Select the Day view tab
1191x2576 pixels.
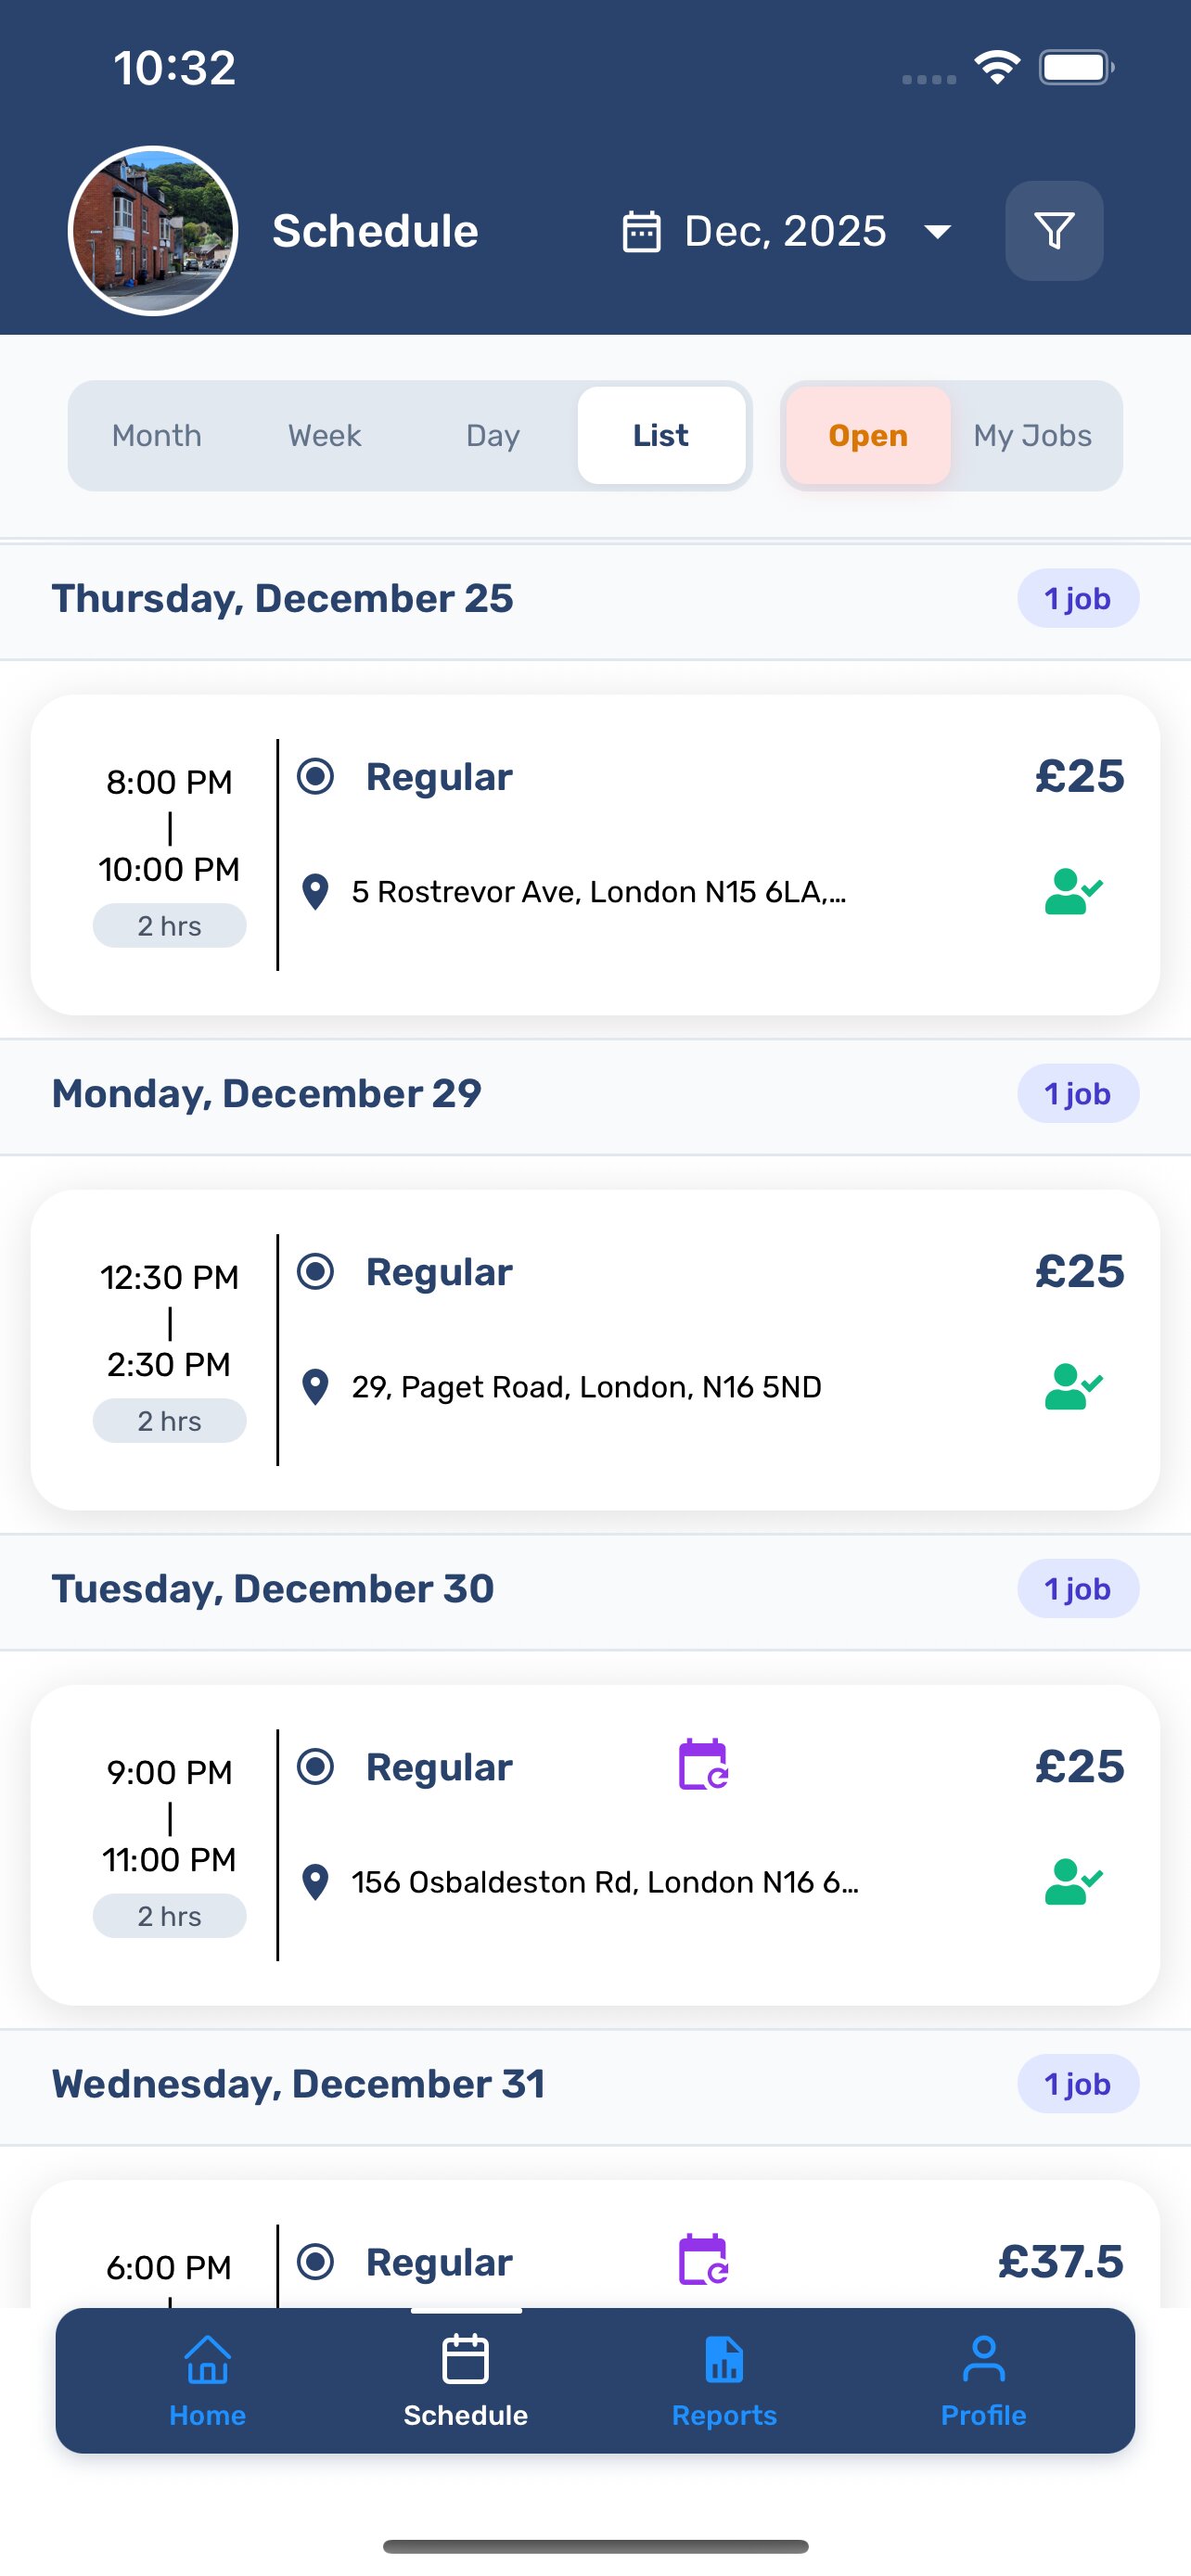tap(493, 436)
